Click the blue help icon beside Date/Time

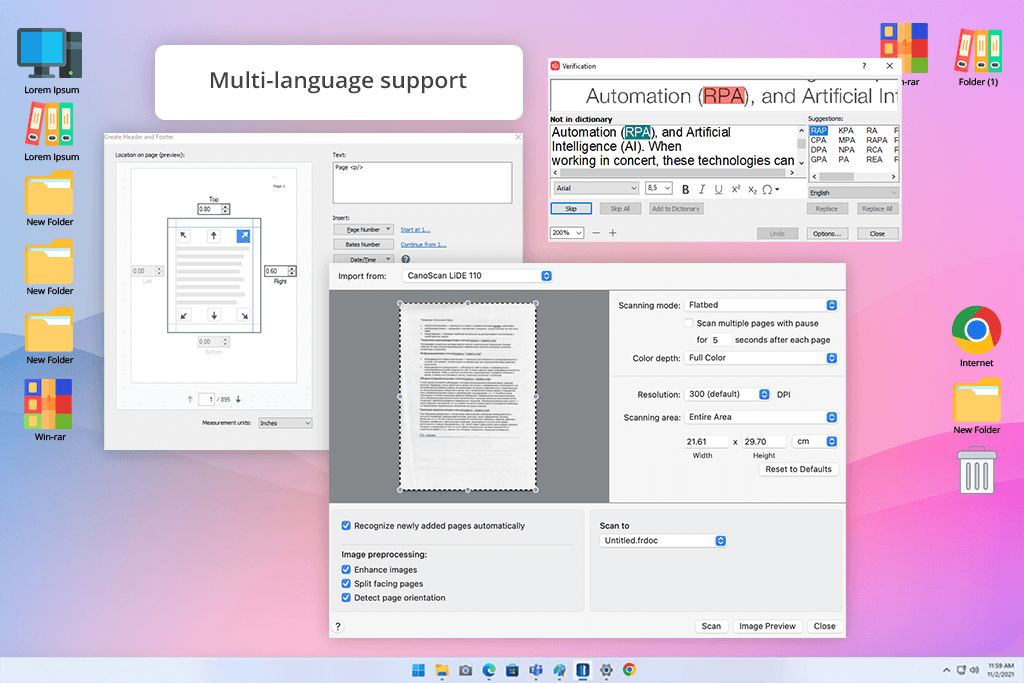pos(406,259)
